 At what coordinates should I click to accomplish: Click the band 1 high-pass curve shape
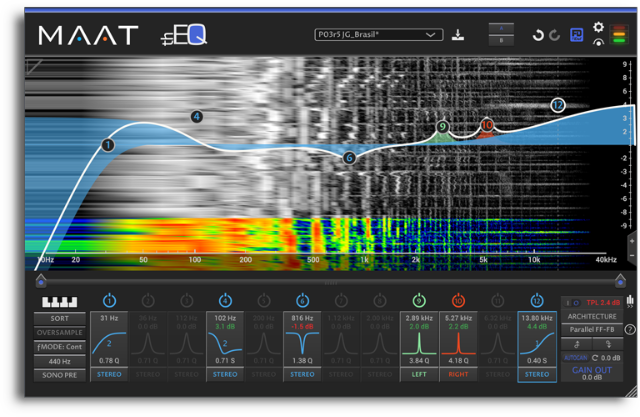click(x=109, y=343)
